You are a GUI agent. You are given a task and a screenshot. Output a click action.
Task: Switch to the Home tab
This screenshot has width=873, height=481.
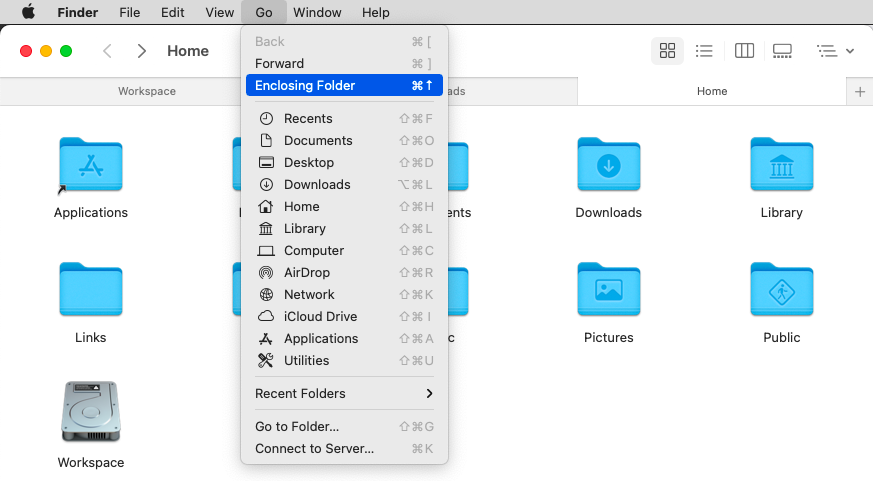(x=712, y=91)
